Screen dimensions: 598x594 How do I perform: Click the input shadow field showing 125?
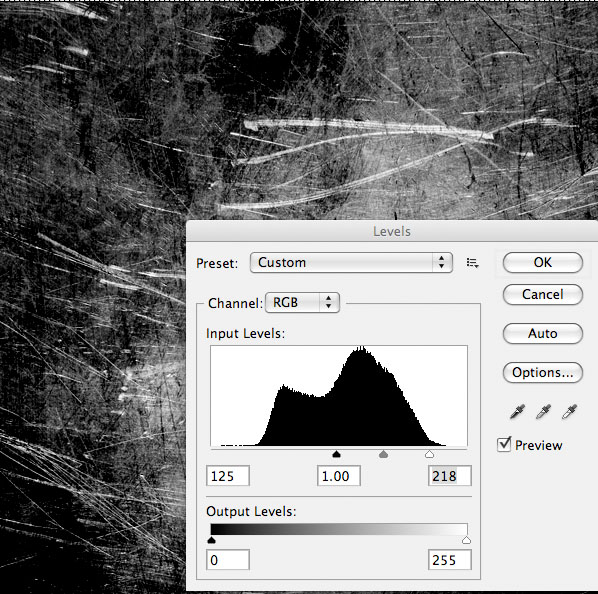click(228, 476)
